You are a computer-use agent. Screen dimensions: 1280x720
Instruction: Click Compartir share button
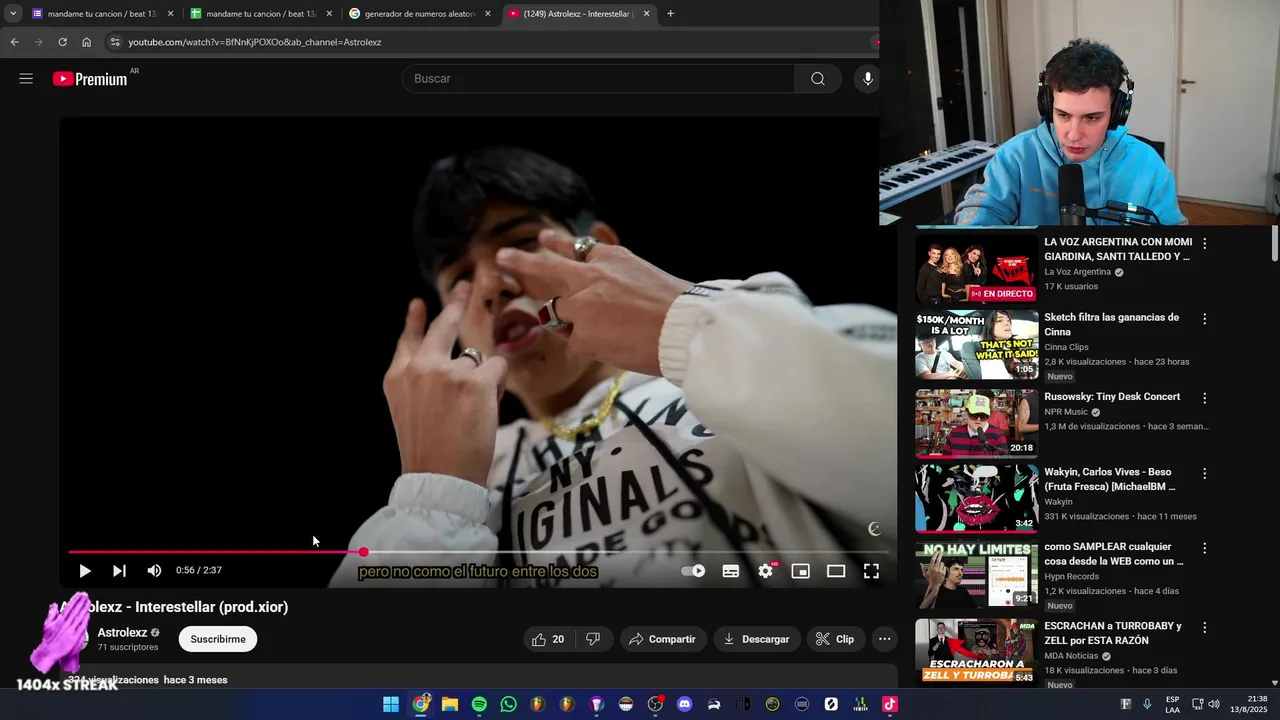tap(663, 639)
